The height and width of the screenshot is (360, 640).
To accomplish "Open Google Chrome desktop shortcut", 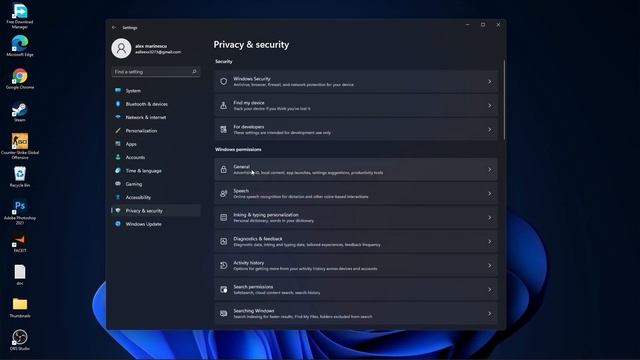I will point(20,79).
